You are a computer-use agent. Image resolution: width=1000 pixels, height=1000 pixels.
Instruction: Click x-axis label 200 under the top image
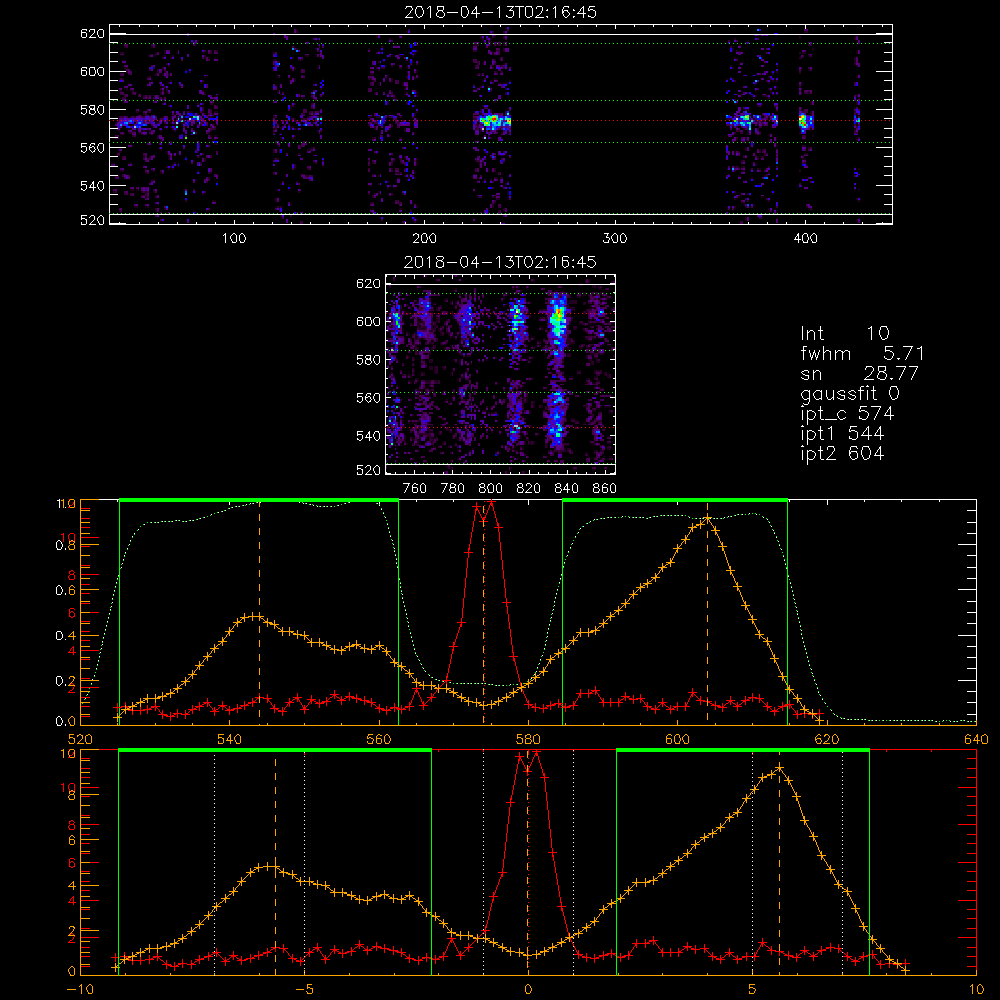coord(424,239)
